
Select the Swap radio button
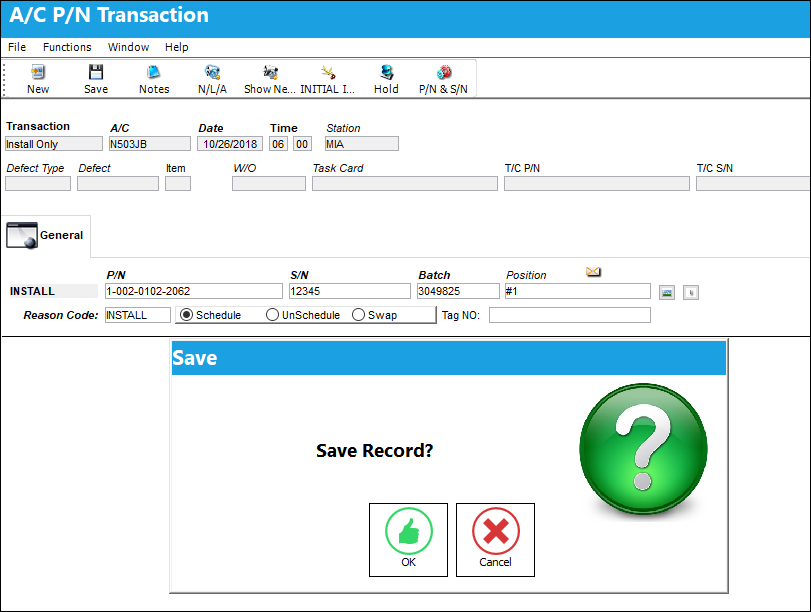[x=358, y=315]
